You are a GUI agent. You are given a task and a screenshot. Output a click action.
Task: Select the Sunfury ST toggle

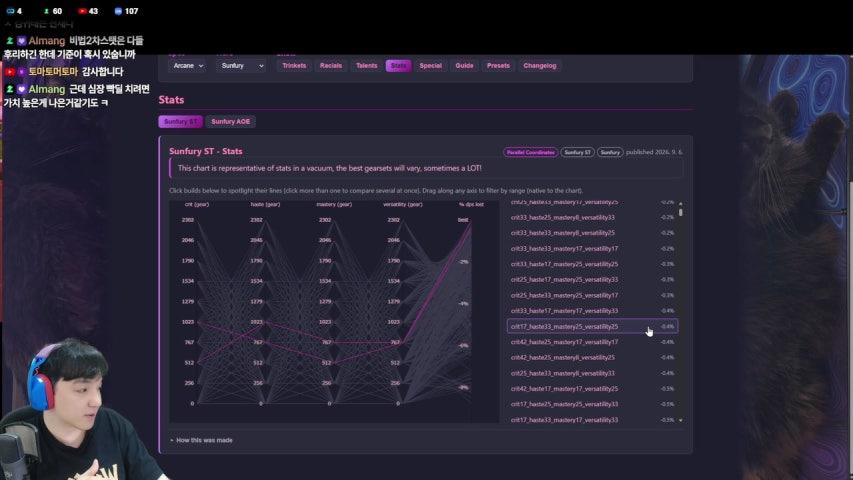(181, 121)
